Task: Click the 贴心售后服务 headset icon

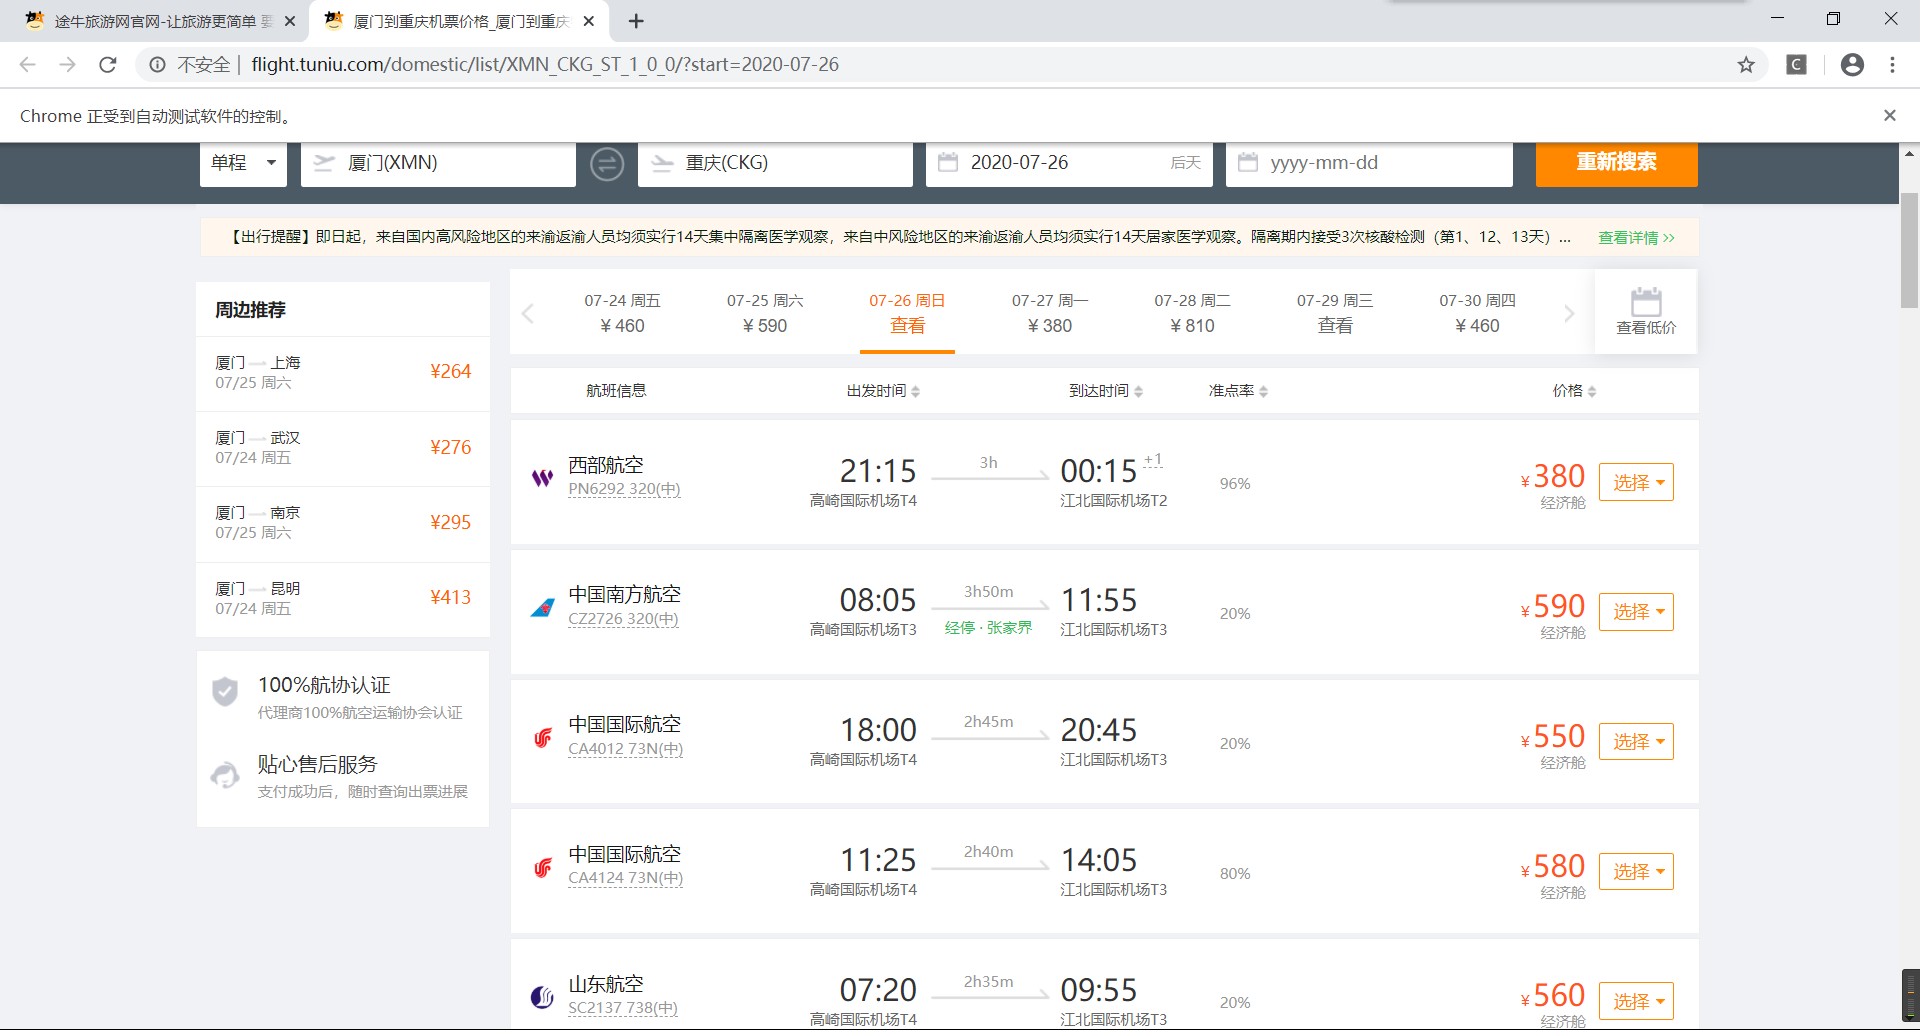Action: click(225, 775)
